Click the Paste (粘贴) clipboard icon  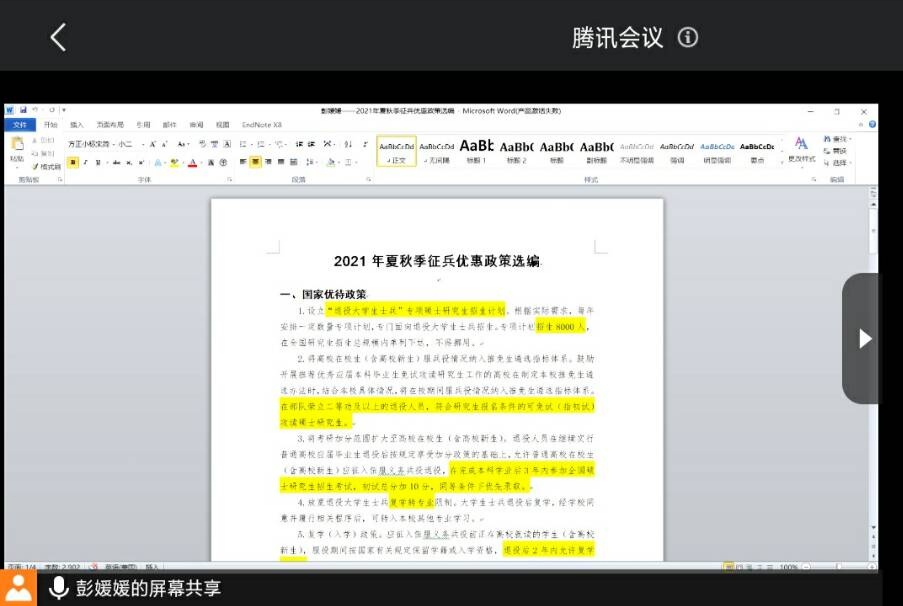[17, 147]
